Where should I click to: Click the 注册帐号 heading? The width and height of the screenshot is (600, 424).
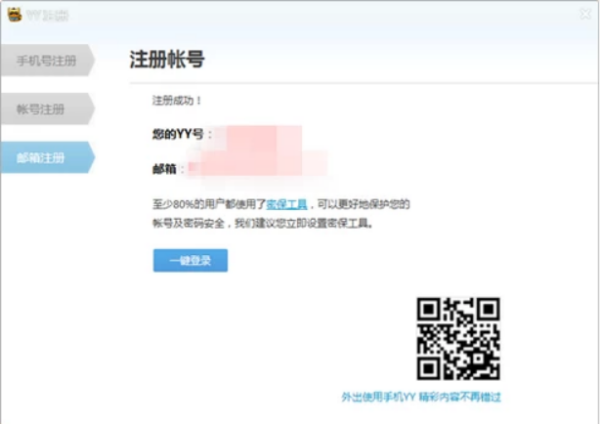pyautogui.click(x=167, y=59)
